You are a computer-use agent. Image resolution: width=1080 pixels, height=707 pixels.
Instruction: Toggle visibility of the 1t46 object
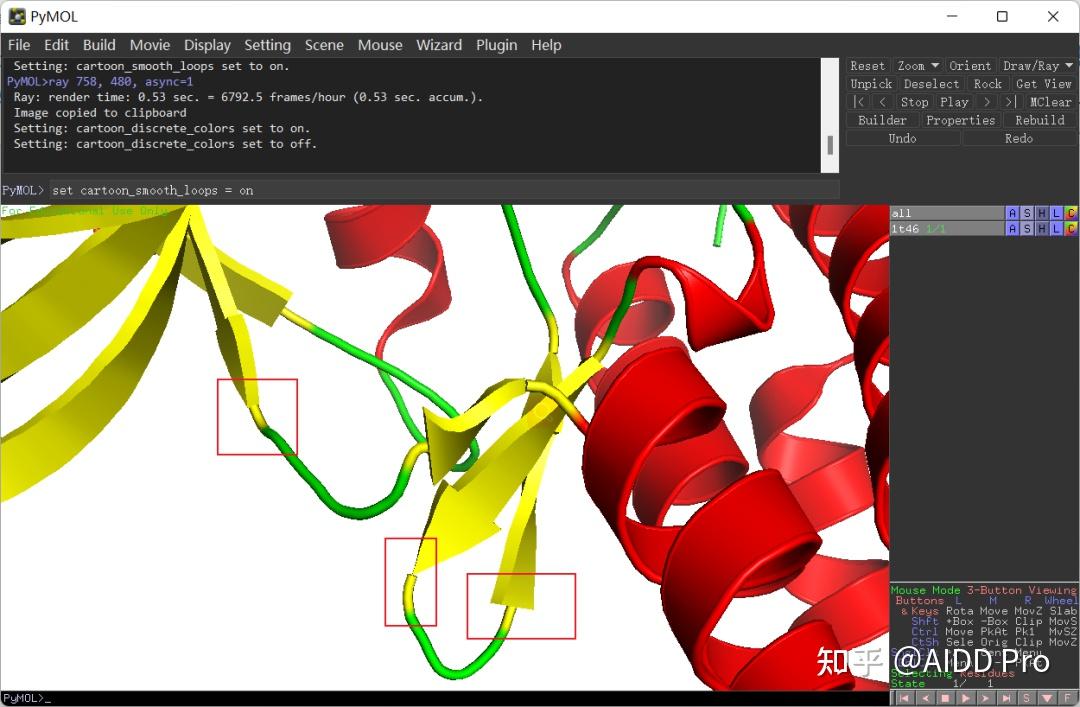point(946,228)
